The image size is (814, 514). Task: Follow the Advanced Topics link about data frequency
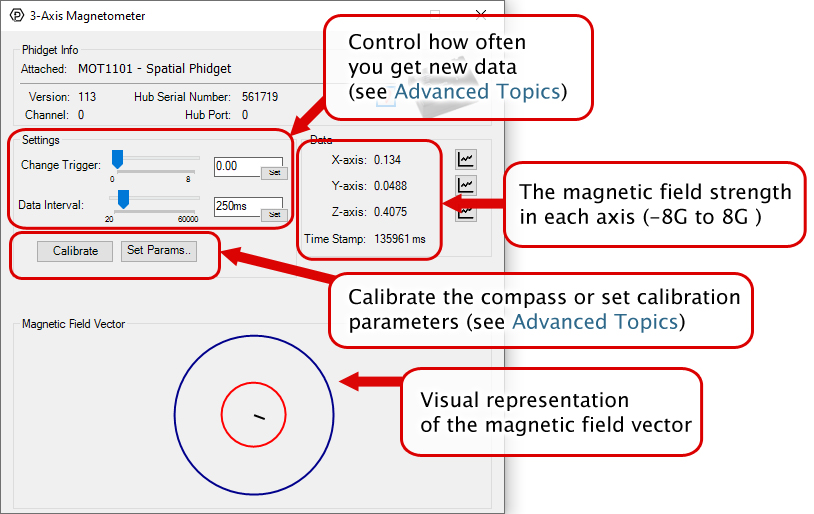tap(478, 91)
